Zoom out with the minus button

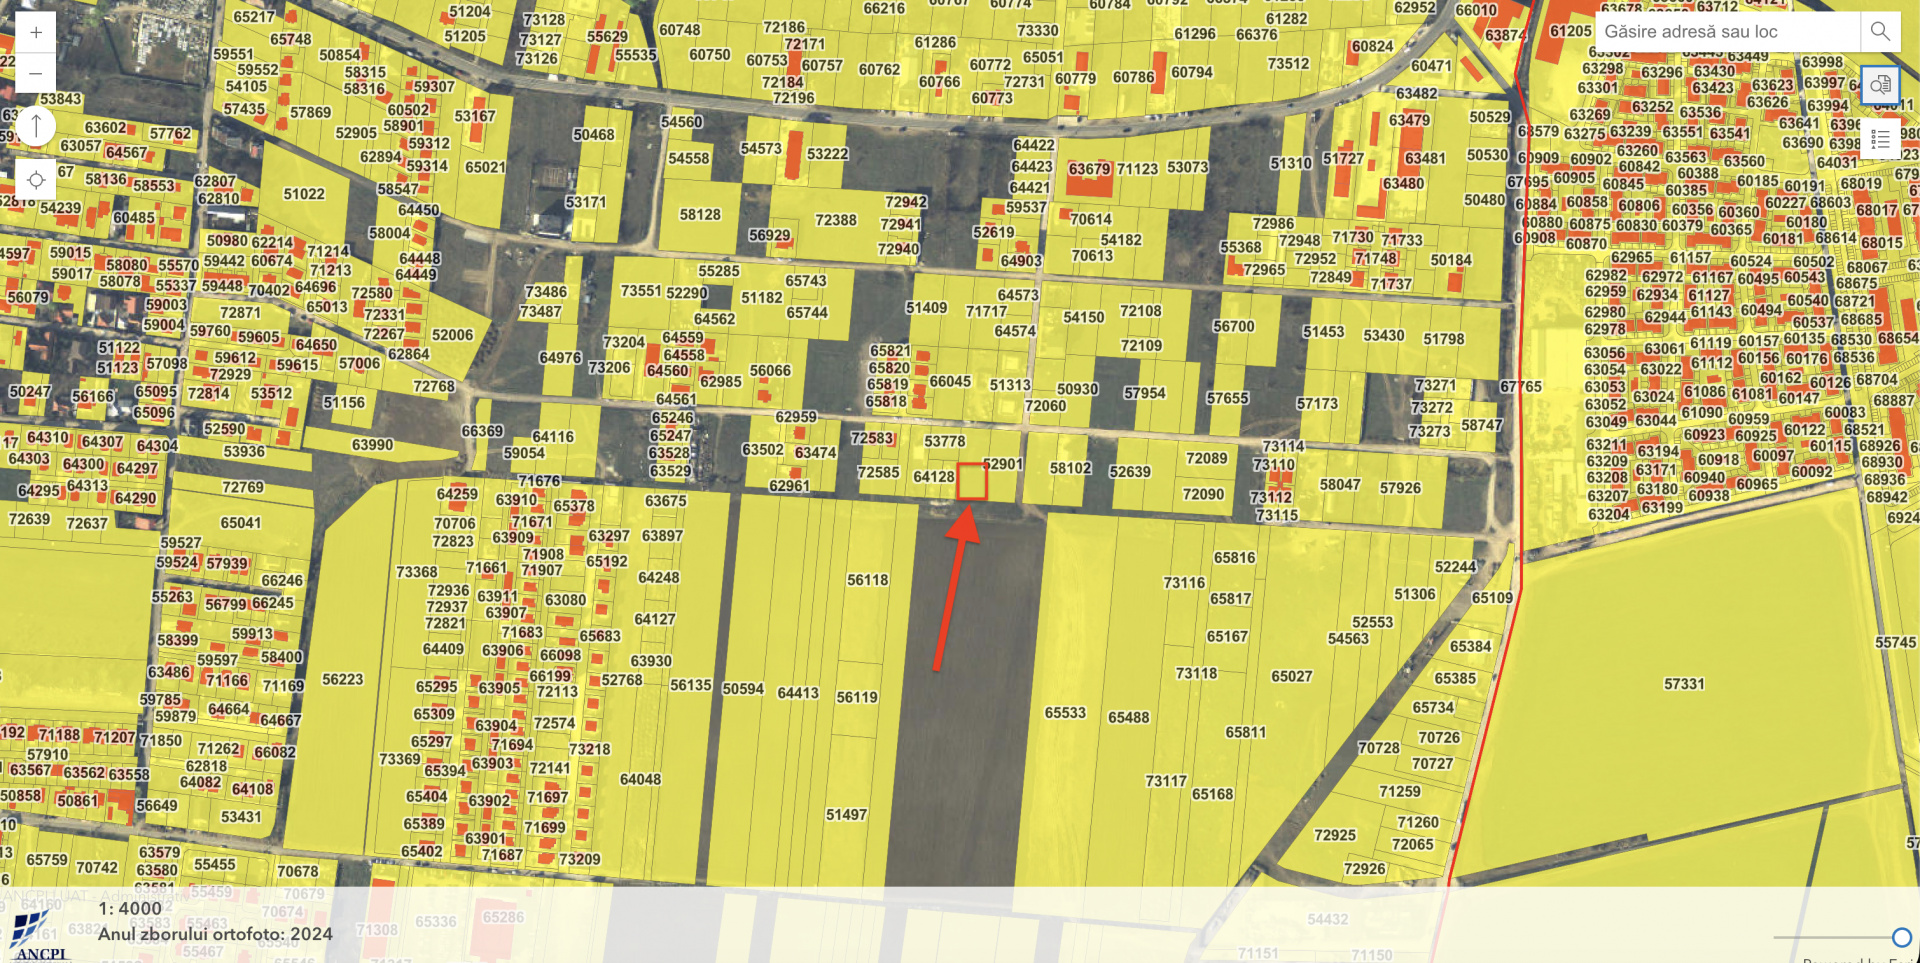pos(36,73)
